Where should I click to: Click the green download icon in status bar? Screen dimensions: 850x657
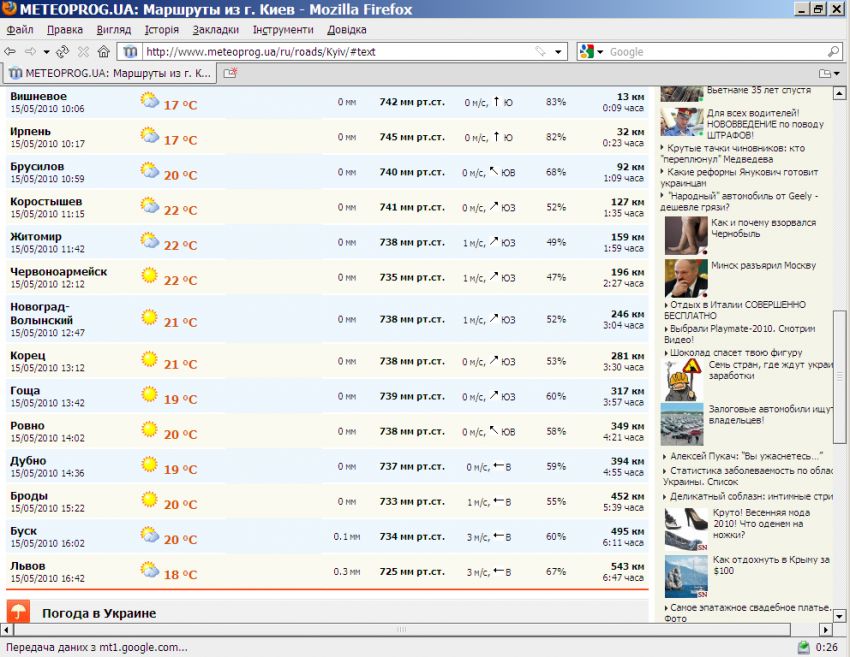click(803, 647)
